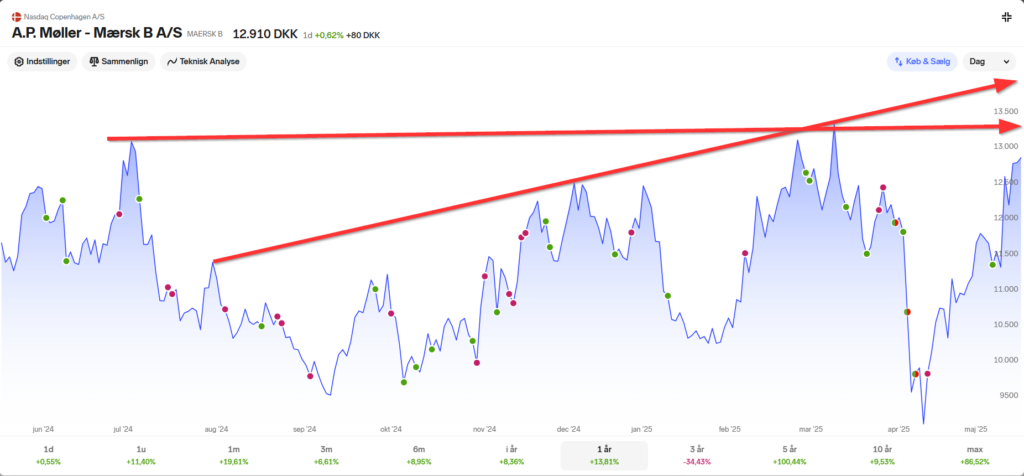Image resolution: width=1024 pixels, height=476 pixels.
Task: Click the dec '24 axis label
Action: click(568, 429)
